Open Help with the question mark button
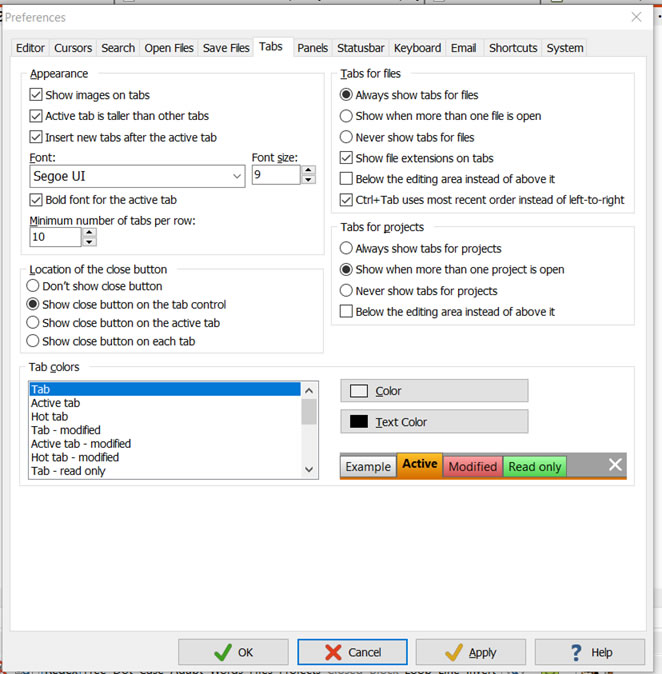Image resolution: width=662 pixels, height=674 pixels. tap(589, 652)
